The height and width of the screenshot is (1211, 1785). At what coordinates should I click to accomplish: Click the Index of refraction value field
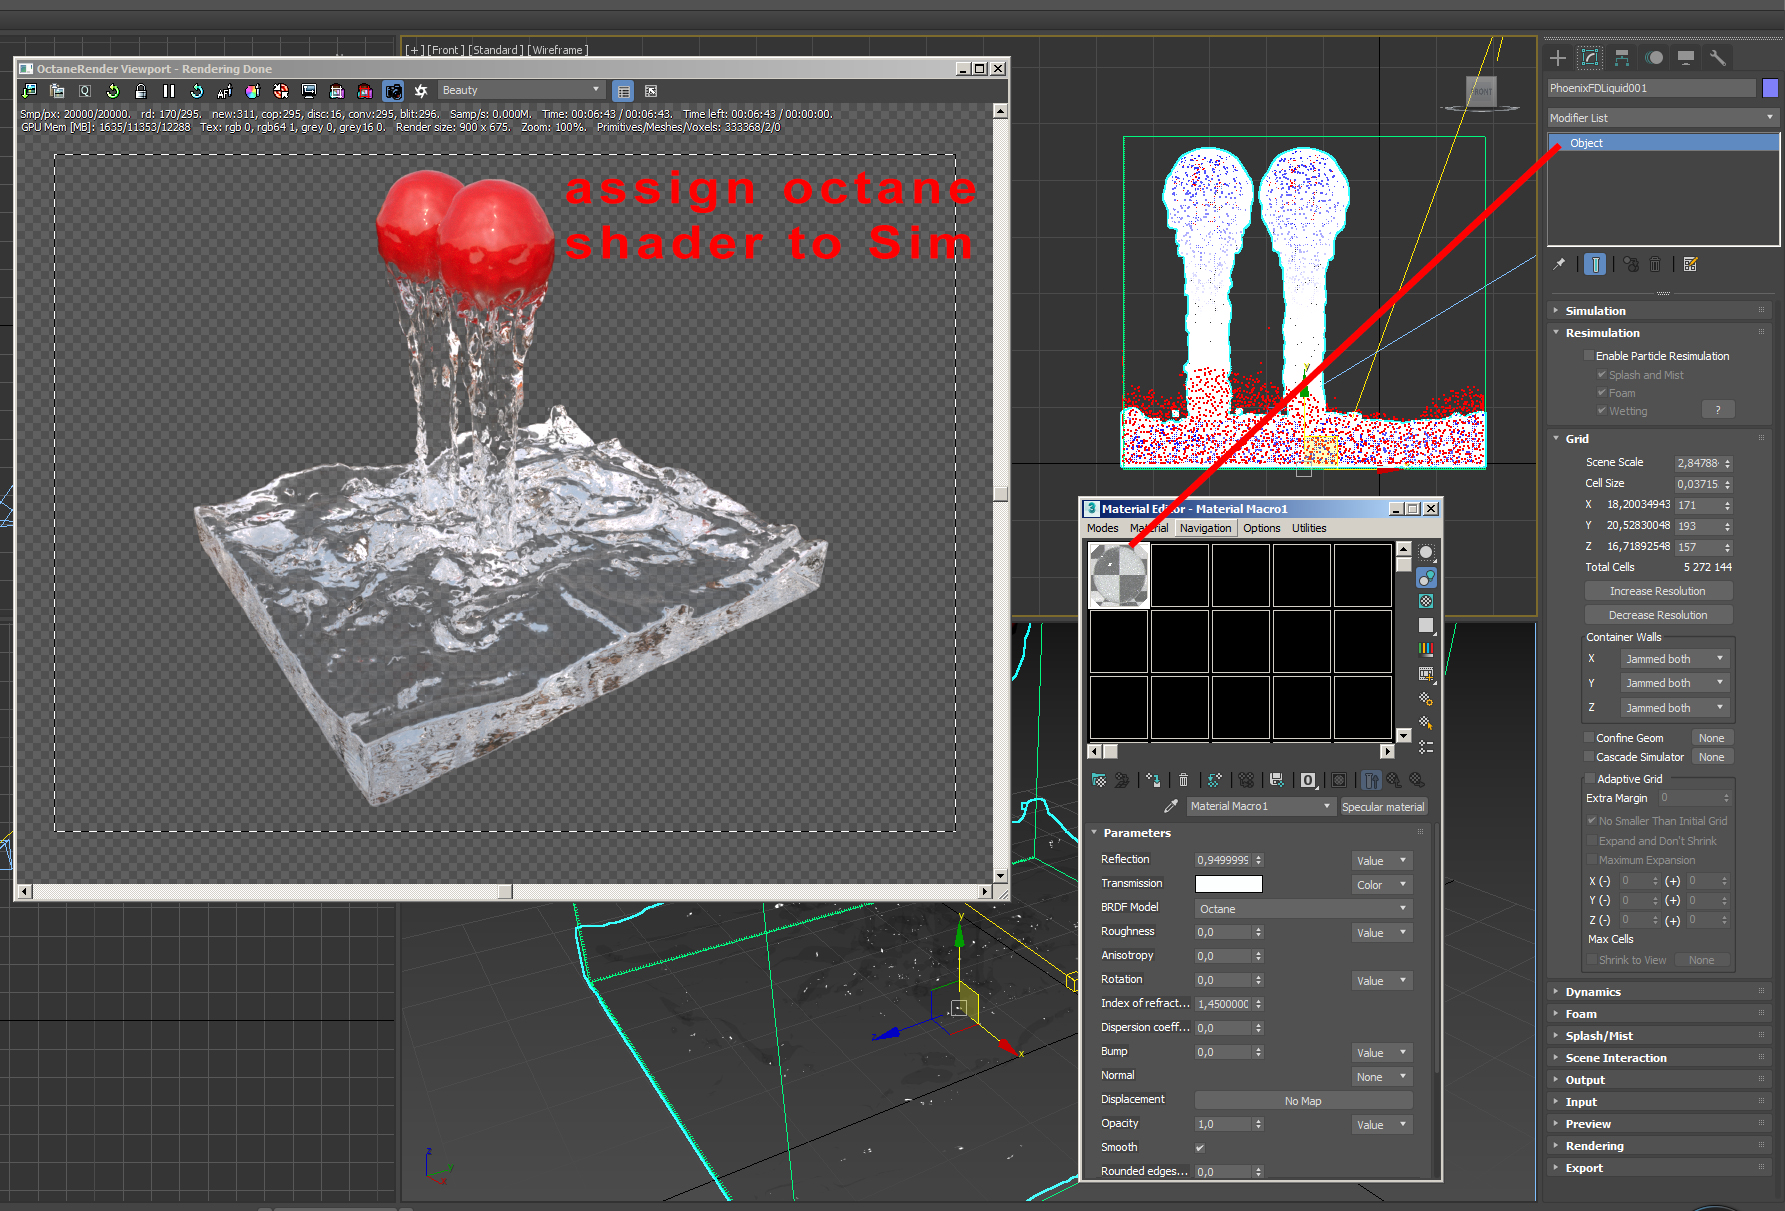point(1224,1004)
